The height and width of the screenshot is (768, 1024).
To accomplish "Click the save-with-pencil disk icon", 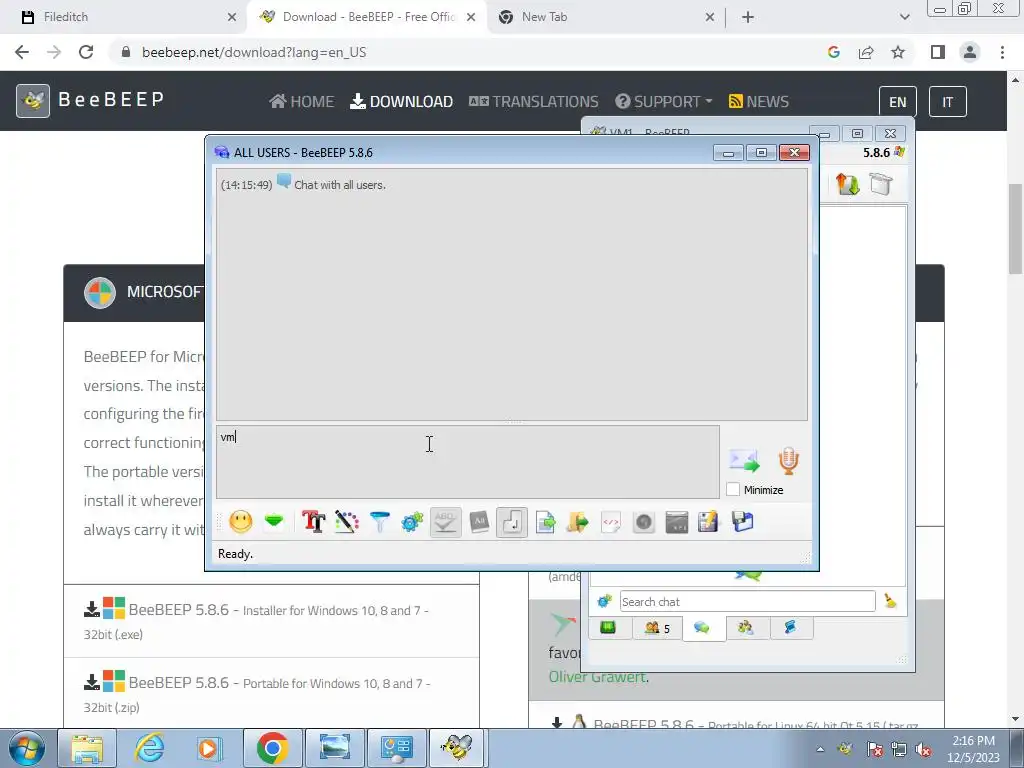I will pos(709,522).
